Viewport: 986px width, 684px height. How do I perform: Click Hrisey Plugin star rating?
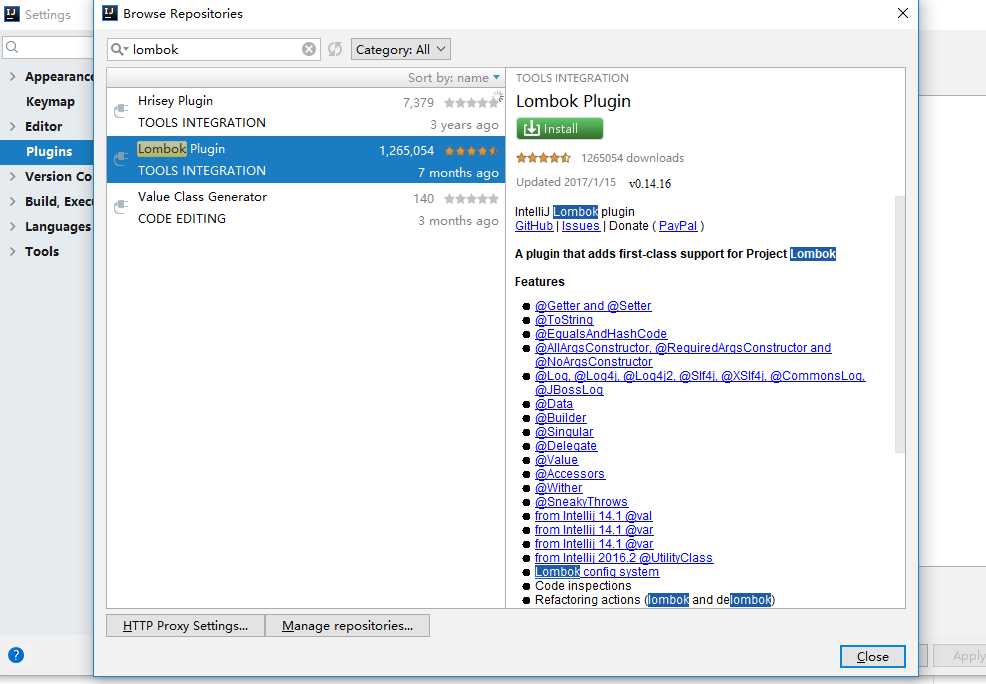(471, 102)
